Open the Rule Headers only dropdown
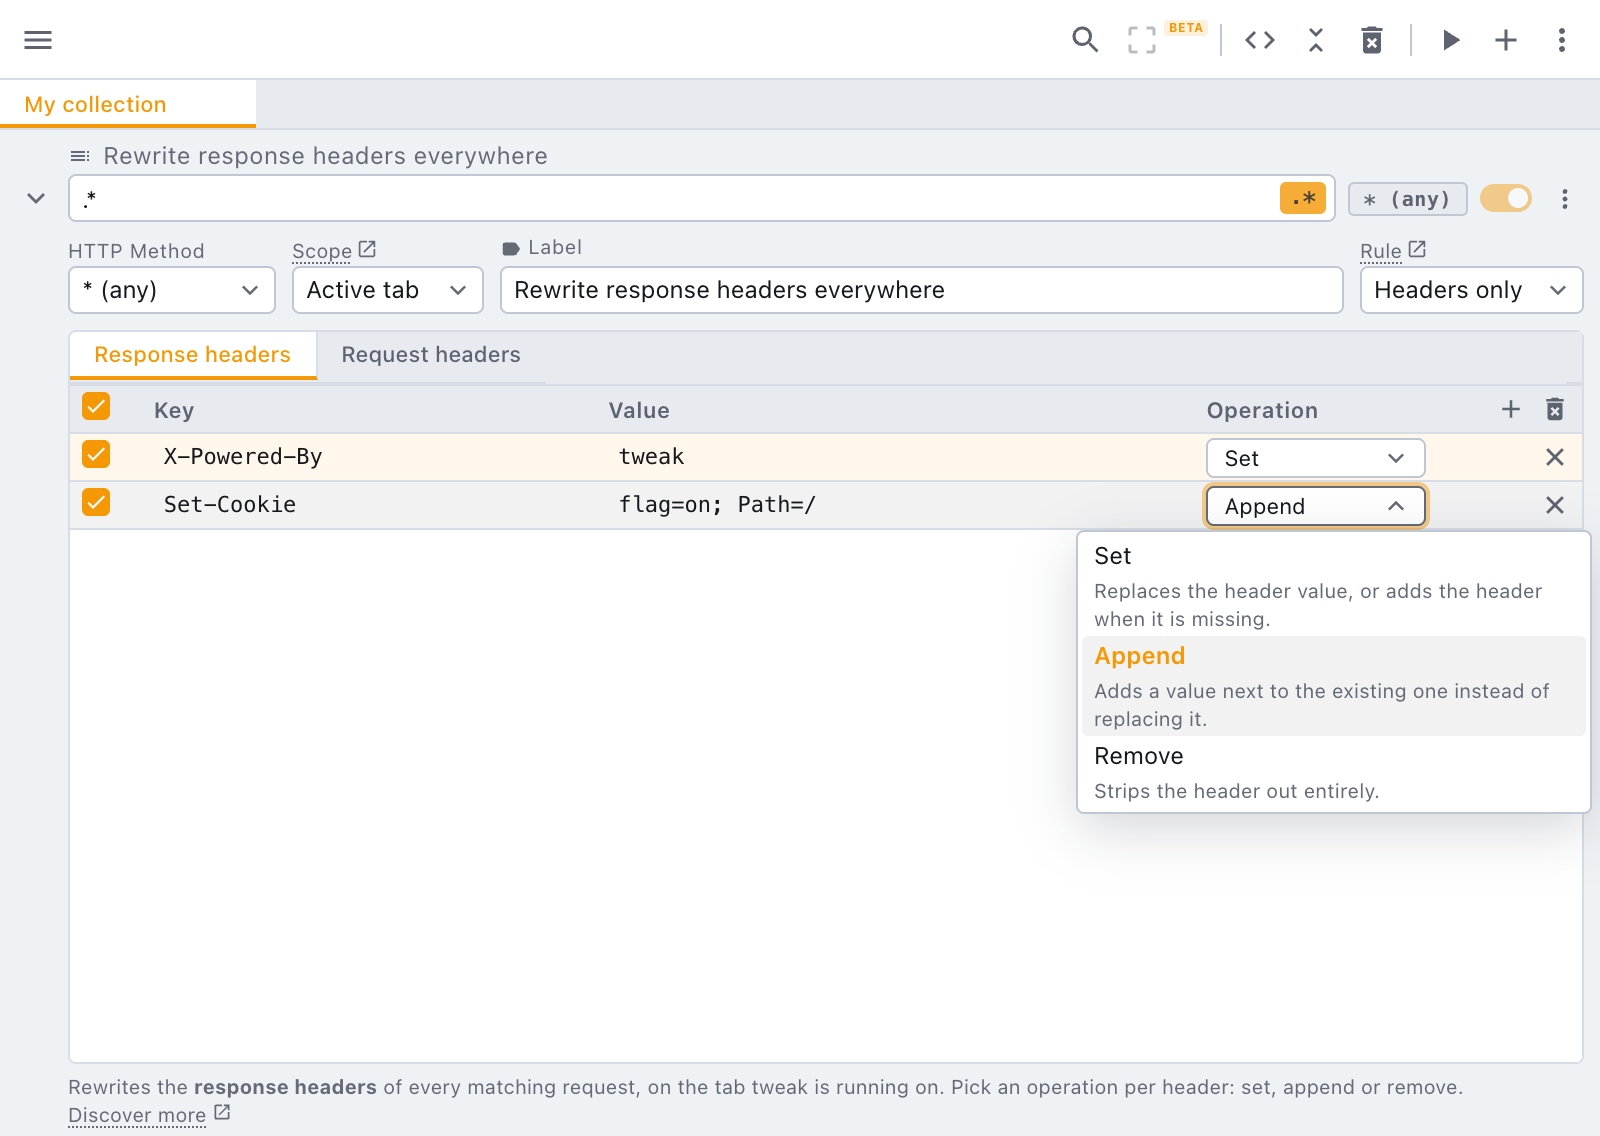The image size is (1600, 1136). click(x=1471, y=290)
